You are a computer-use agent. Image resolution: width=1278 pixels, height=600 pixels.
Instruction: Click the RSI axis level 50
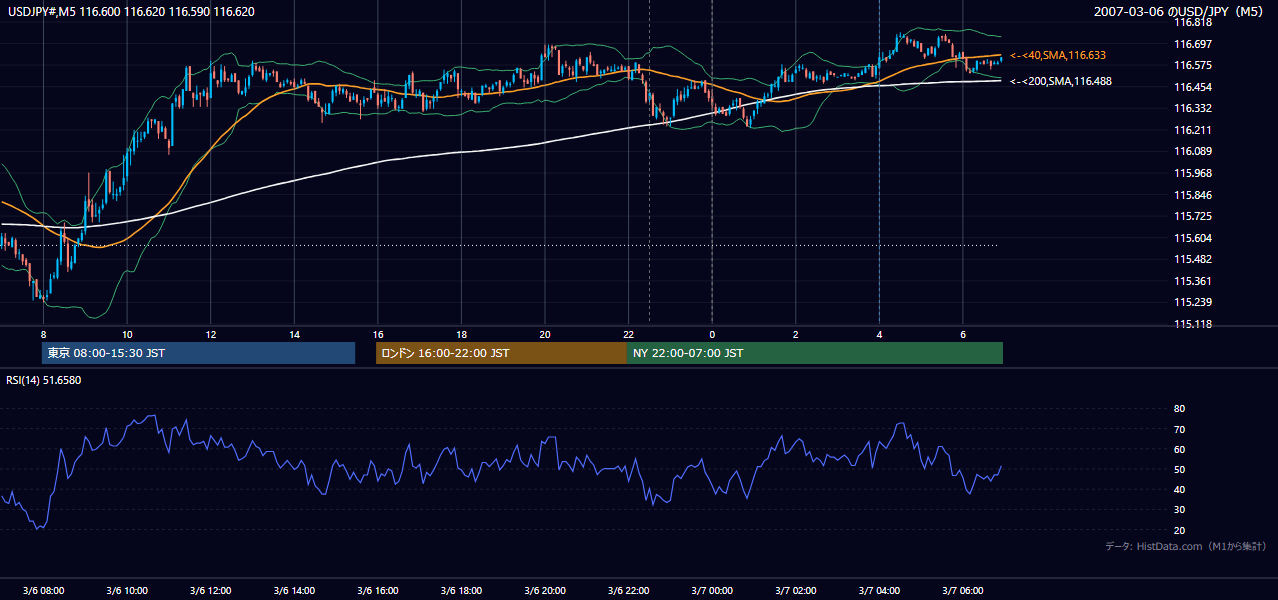(1179, 469)
